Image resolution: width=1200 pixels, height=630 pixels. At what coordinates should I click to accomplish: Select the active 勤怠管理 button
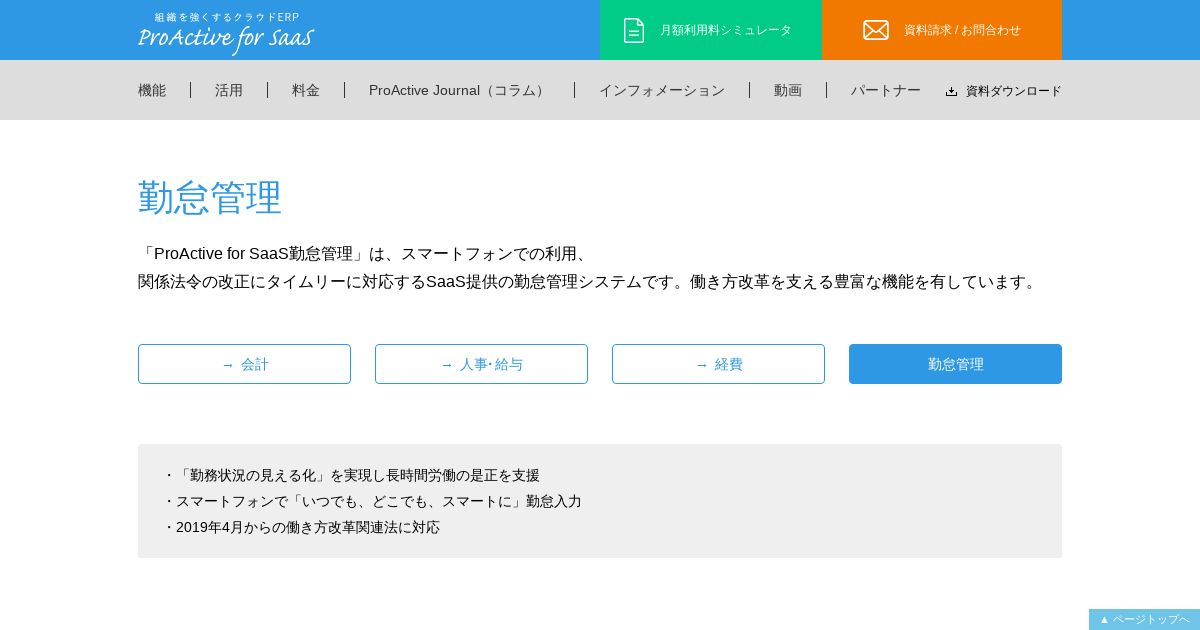955,364
